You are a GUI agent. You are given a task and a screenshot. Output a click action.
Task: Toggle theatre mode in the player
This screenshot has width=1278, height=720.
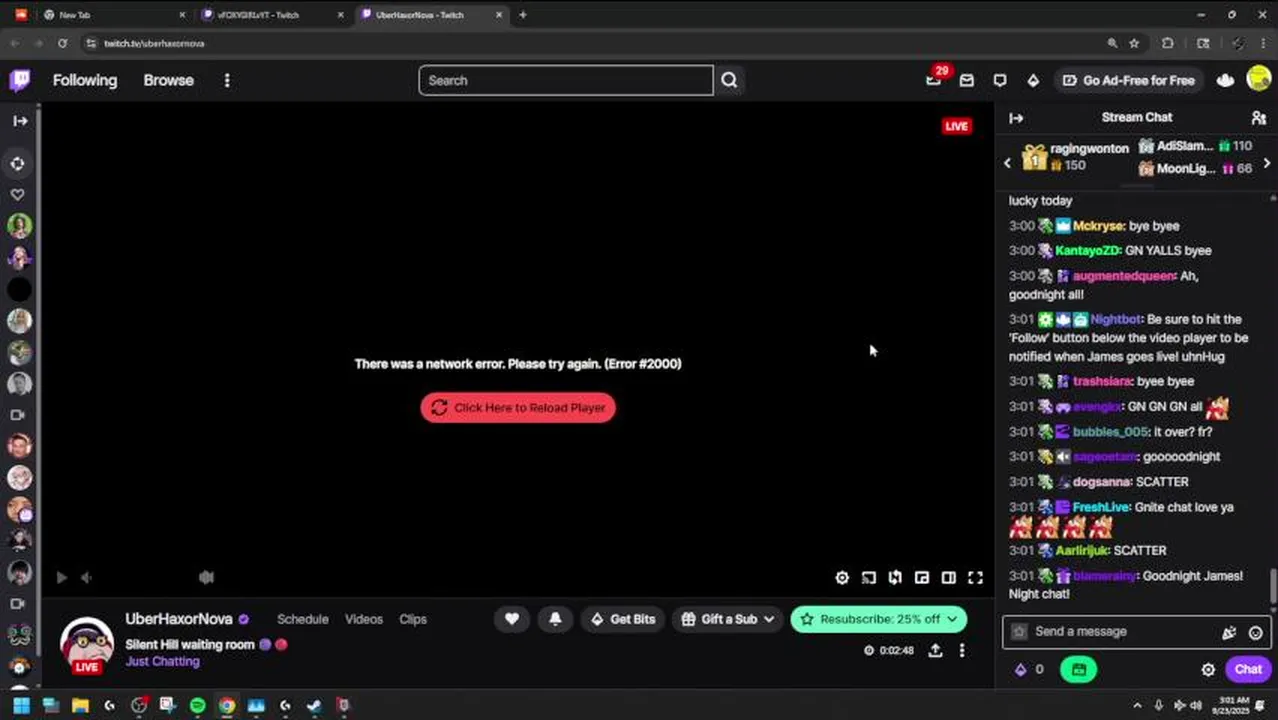948,577
